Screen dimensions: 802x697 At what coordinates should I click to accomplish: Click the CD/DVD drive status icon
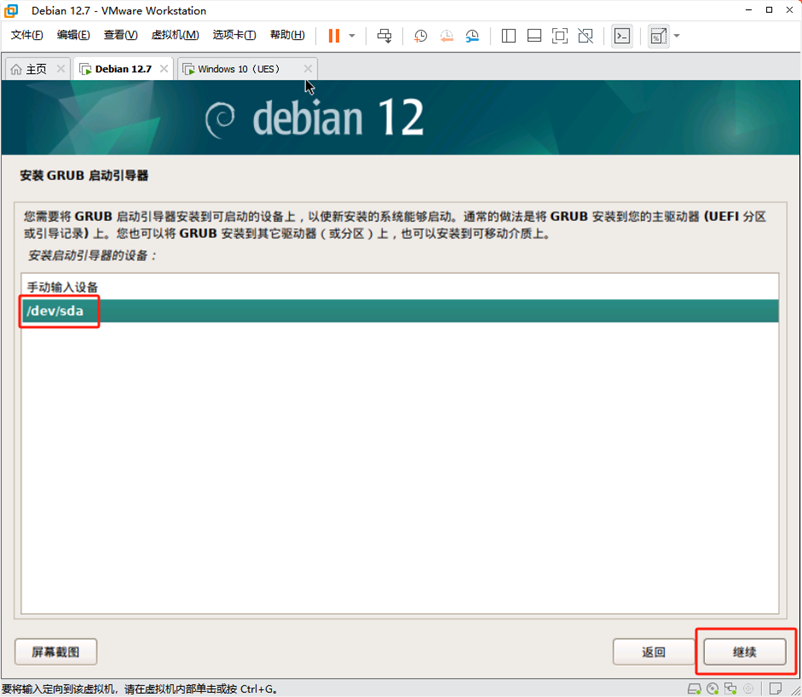[x=712, y=689]
